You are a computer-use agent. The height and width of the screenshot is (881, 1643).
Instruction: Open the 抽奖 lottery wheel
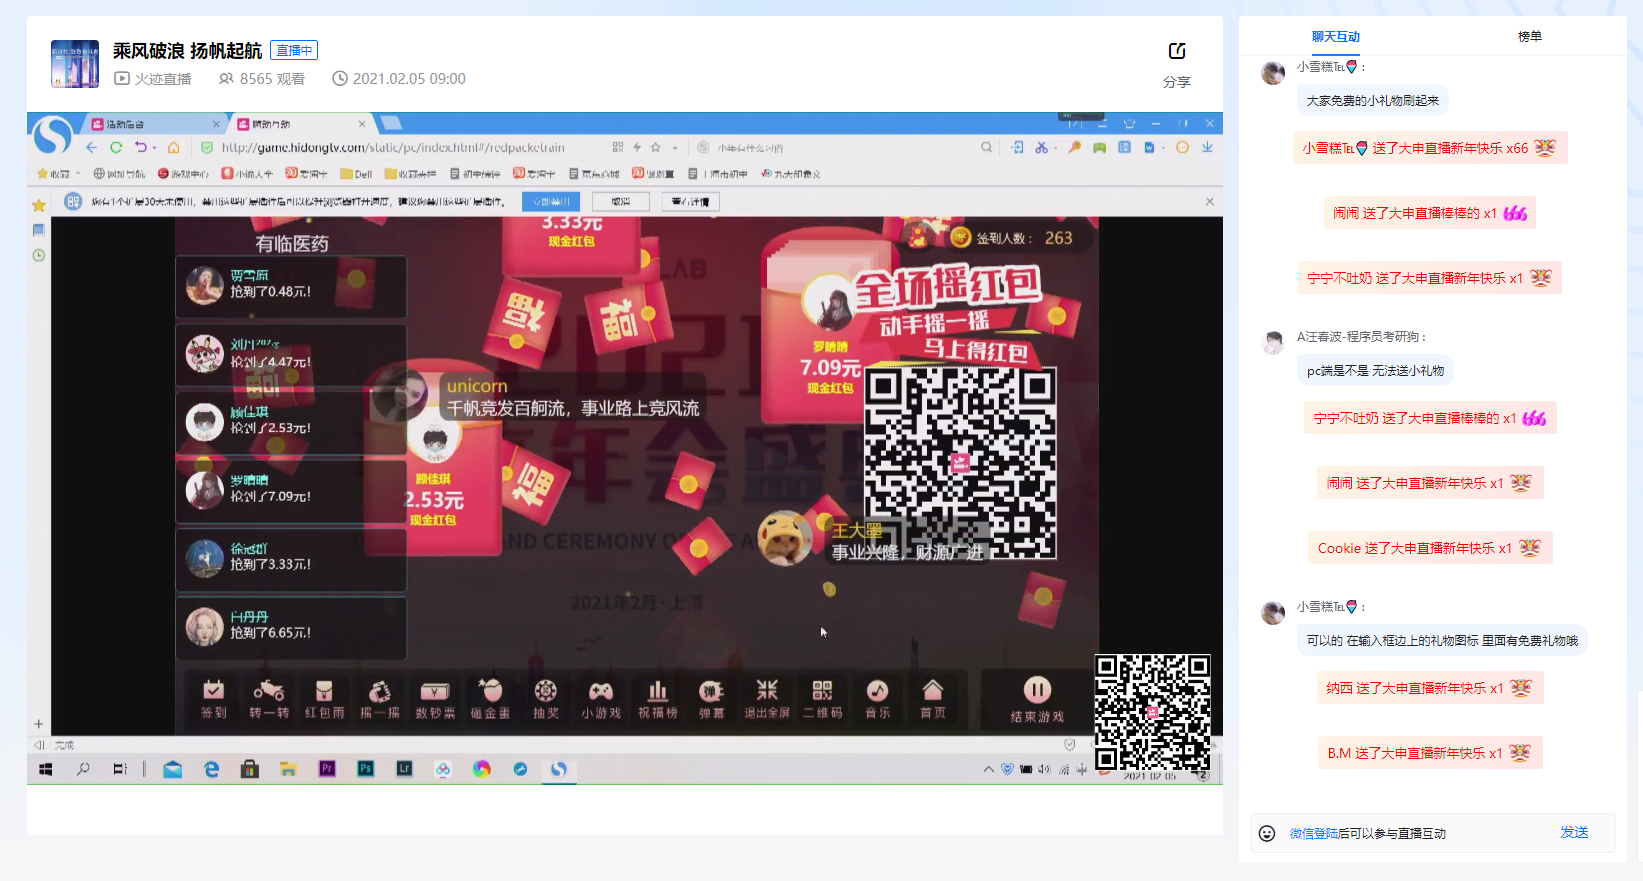(546, 699)
